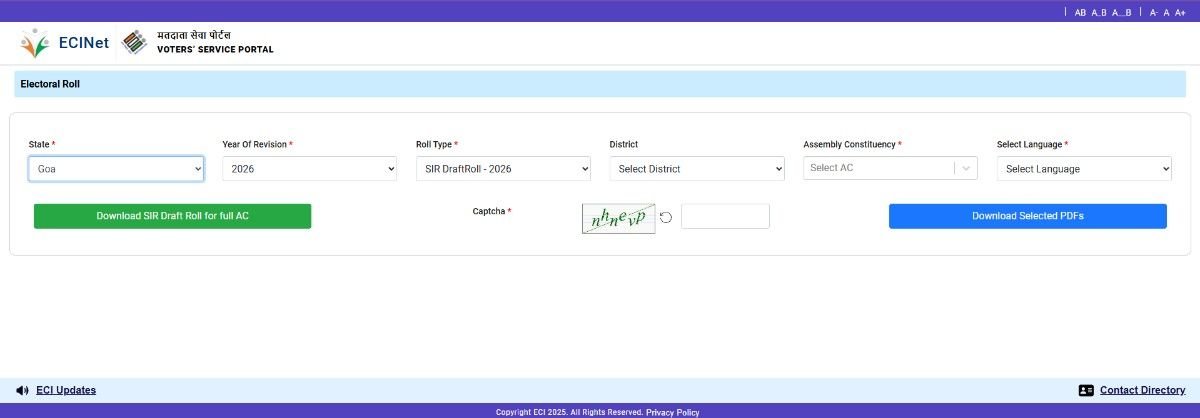1200x418 pixels.
Task: Click Download SIR Draft Roll for full AC
Action: tap(172, 216)
